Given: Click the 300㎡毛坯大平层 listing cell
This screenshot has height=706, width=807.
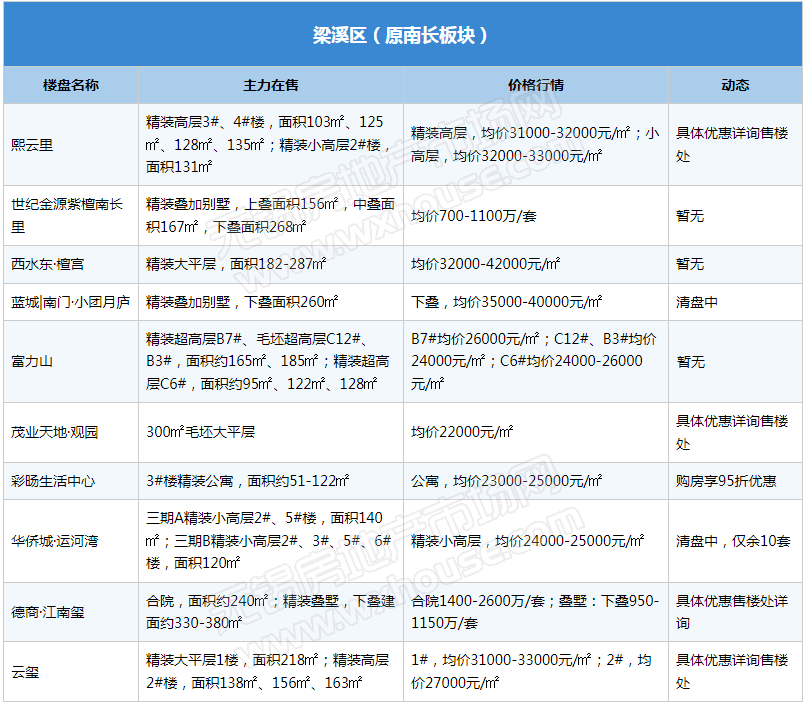Looking at the screenshot, I should pos(200,432).
